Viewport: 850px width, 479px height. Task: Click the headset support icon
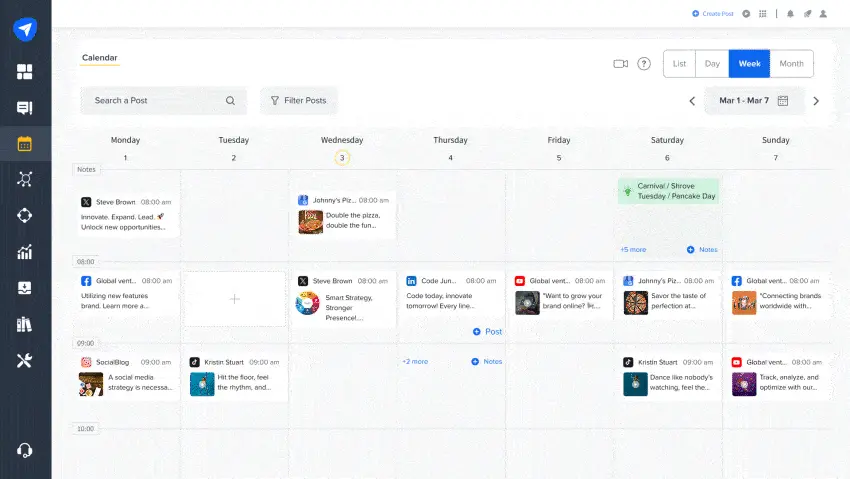(25, 450)
